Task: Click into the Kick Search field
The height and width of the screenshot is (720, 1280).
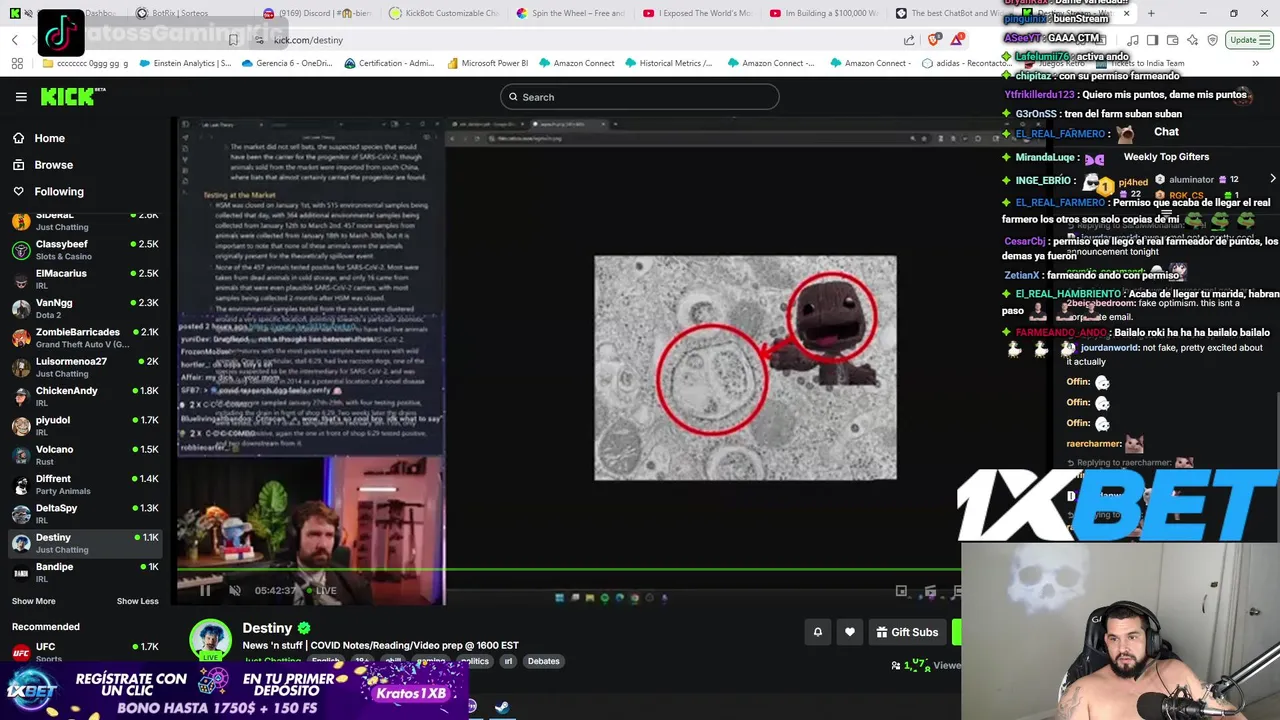Action: pyautogui.click(x=640, y=97)
